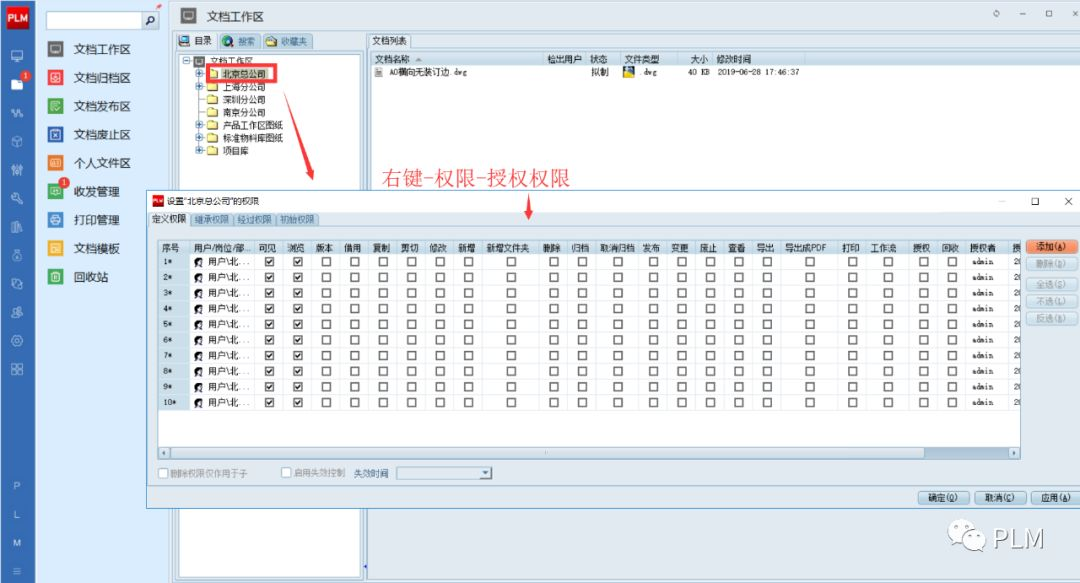
Task: Expand the 上海分公司 tree node
Action: pos(200,87)
